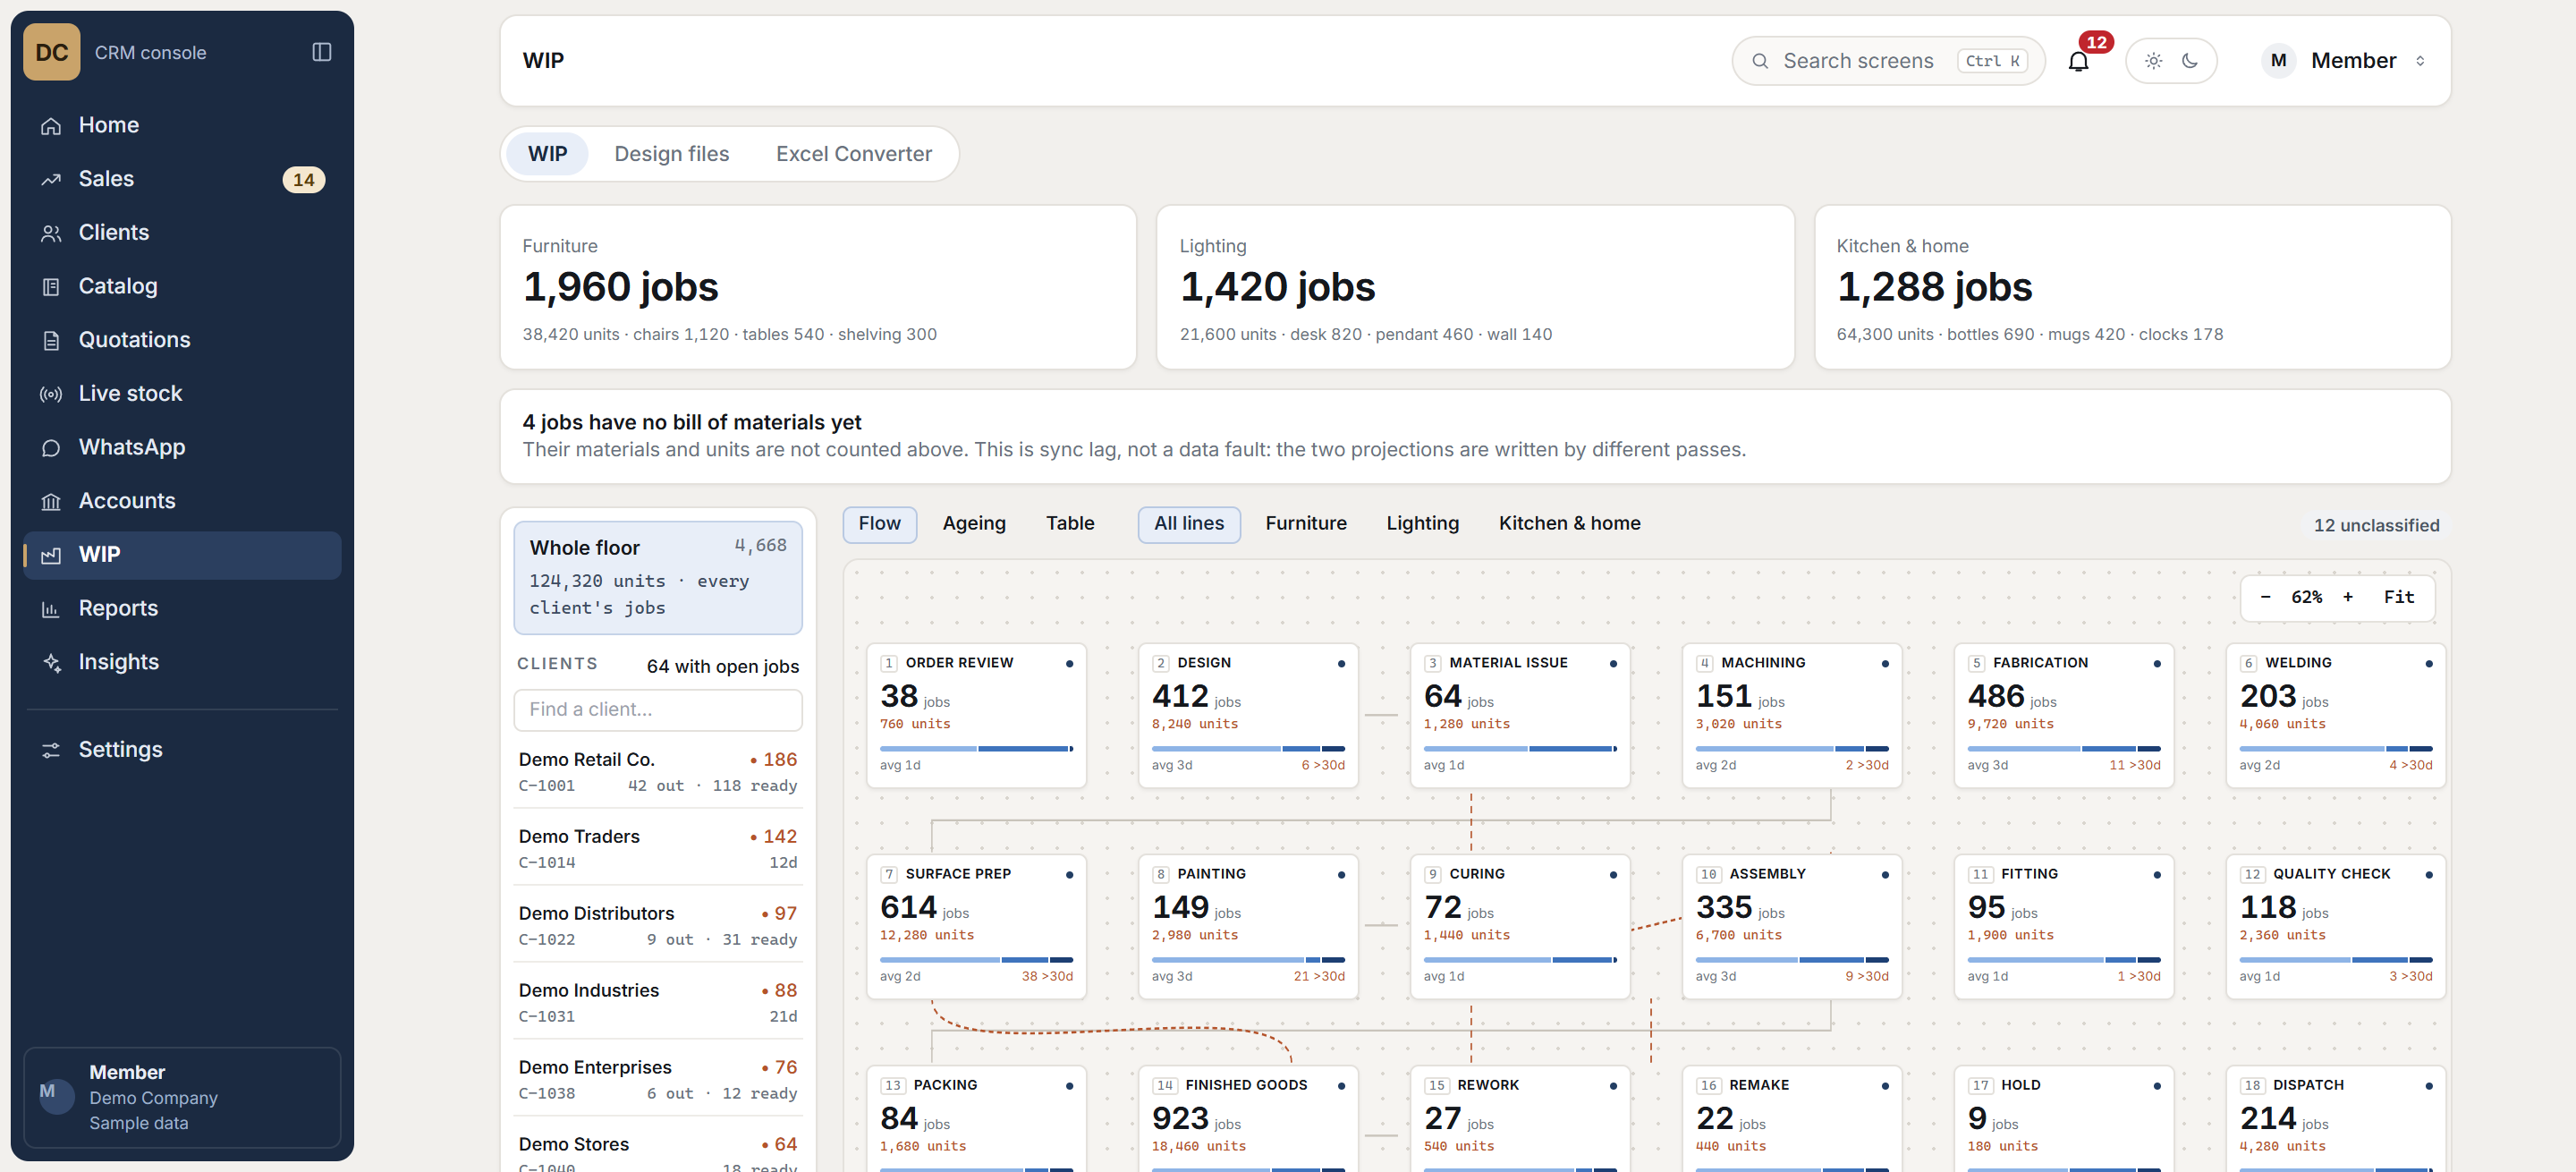Open the Insights page
Viewport: 2576px width, 1172px height.
coord(182,662)
